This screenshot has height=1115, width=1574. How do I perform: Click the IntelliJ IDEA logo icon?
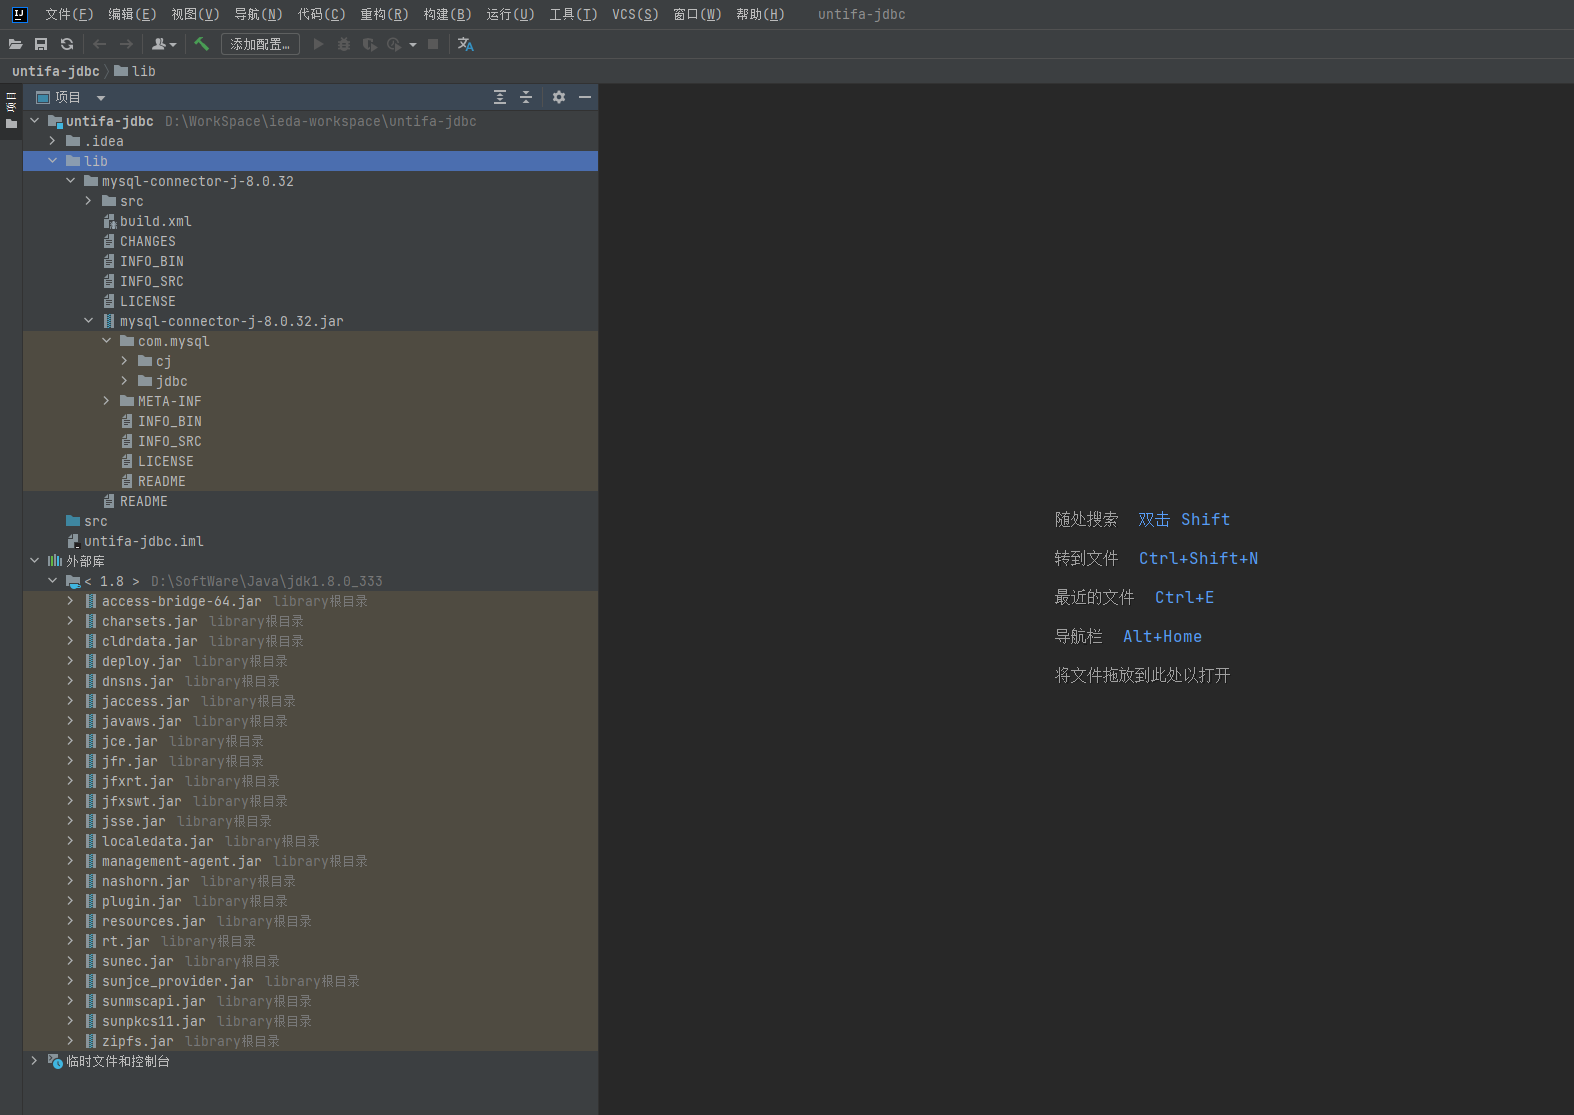[x=19, y=14]
